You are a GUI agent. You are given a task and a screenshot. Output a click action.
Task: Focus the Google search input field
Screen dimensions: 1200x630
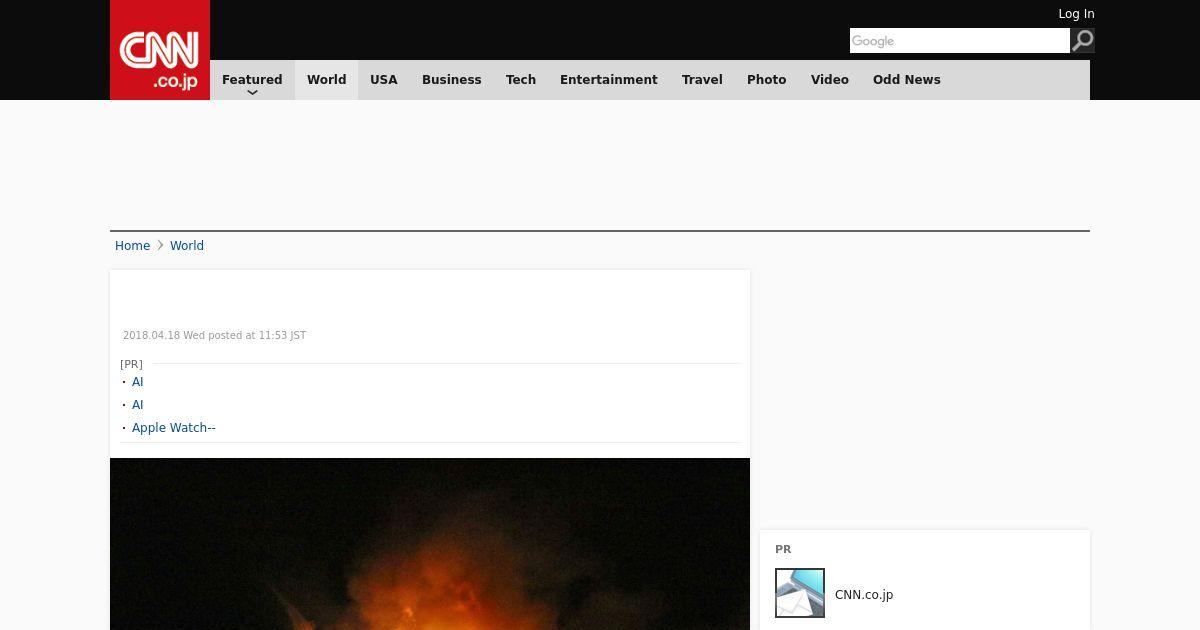(960, 40)
